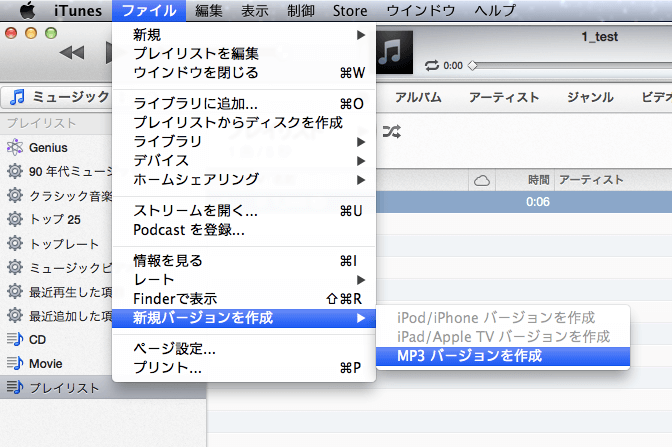
Task: Choose ストリームを開く... menu item
Action: (x=244, y=210)
